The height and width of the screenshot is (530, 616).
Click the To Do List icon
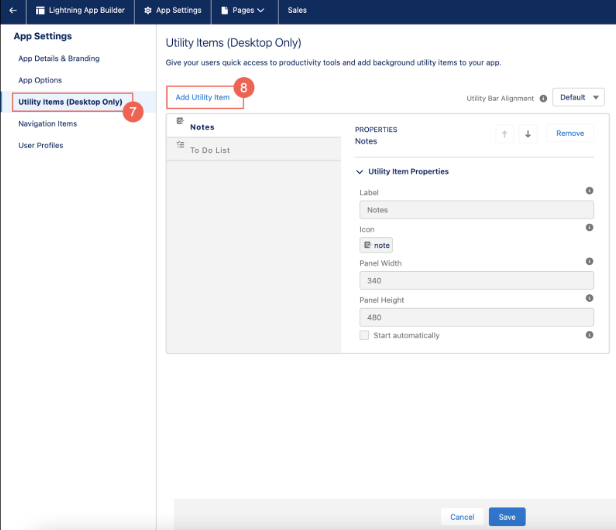[180, 145]
